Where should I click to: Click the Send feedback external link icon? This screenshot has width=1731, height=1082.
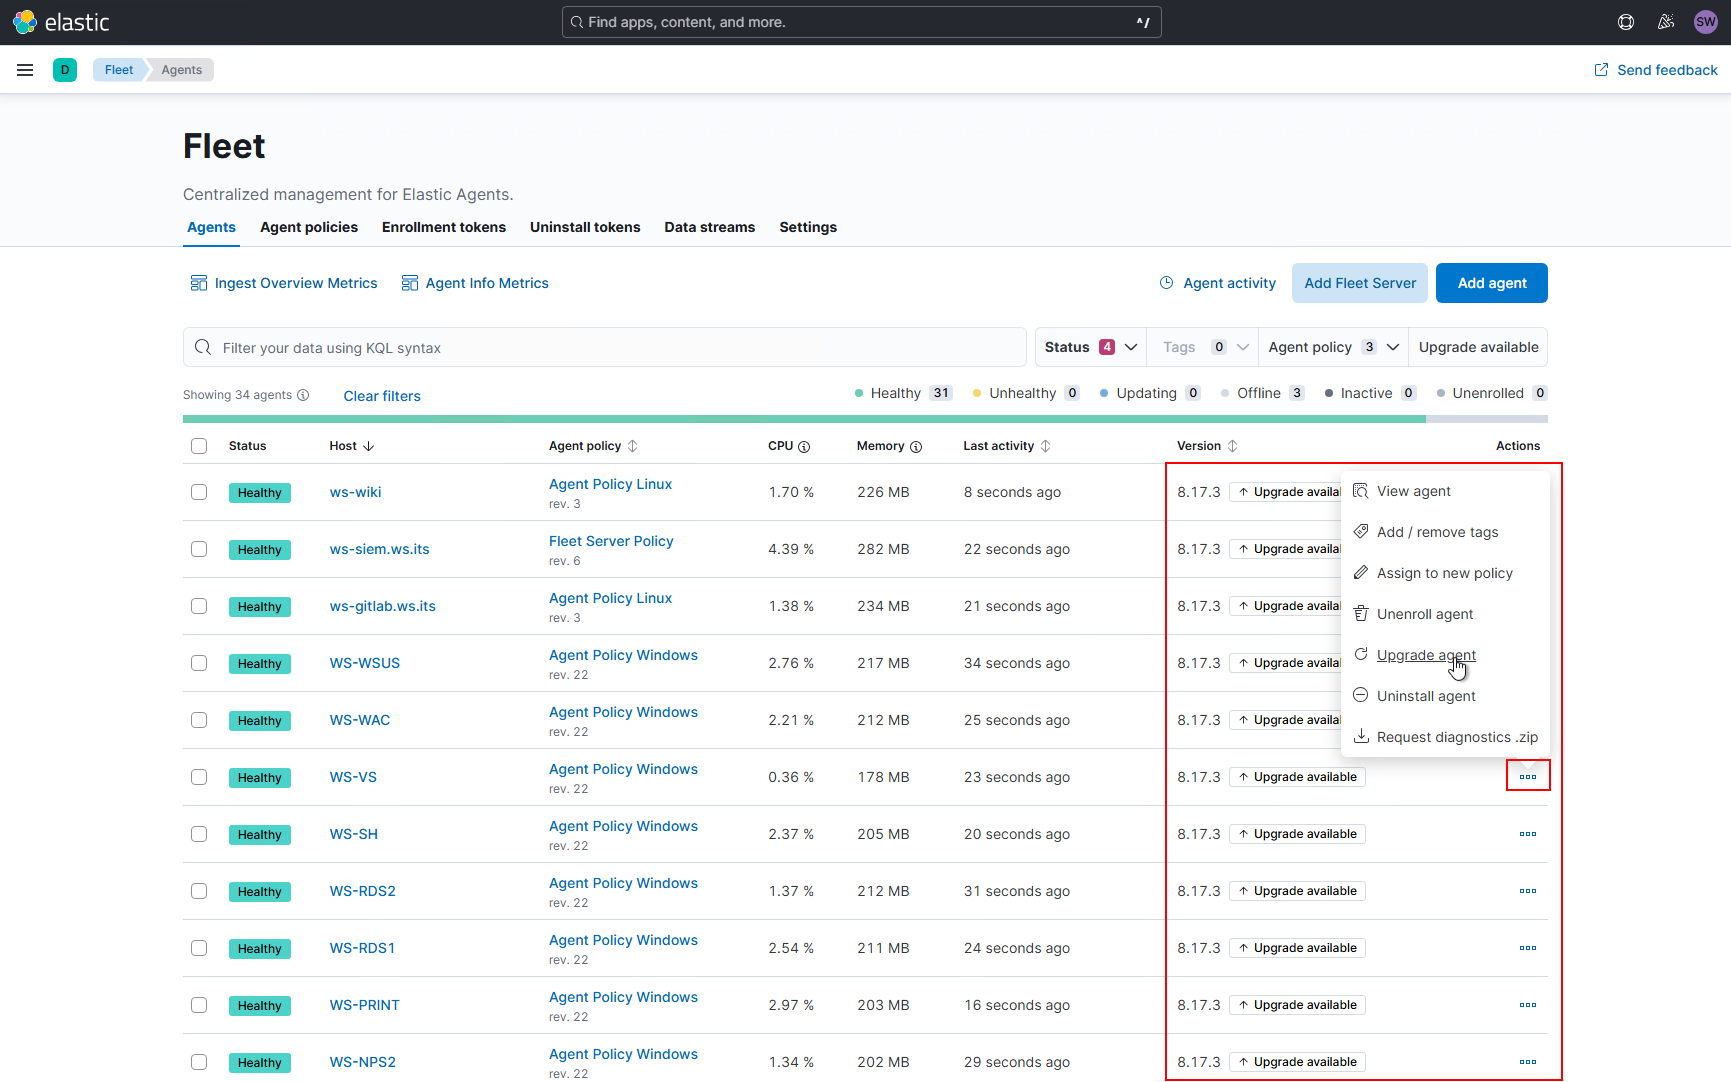pyautogui.click(x=1601, y=70)
